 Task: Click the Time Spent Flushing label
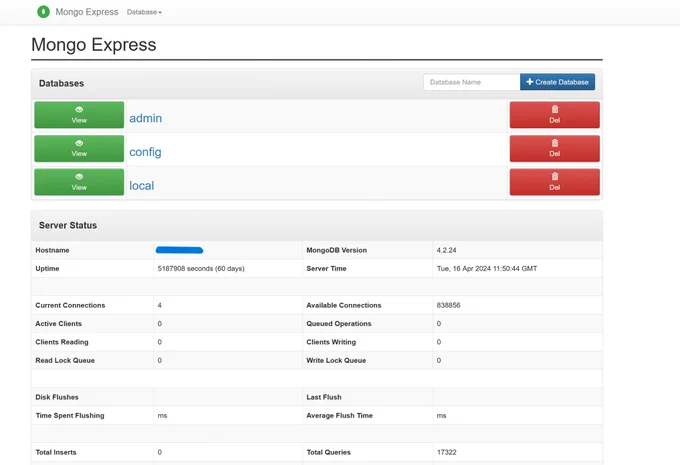click(70, 416)
